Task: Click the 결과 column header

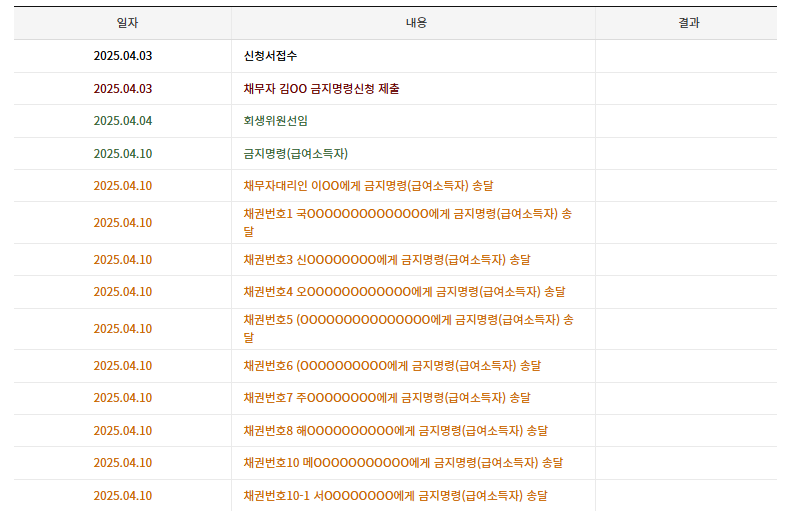Action: tap(689, 23)
